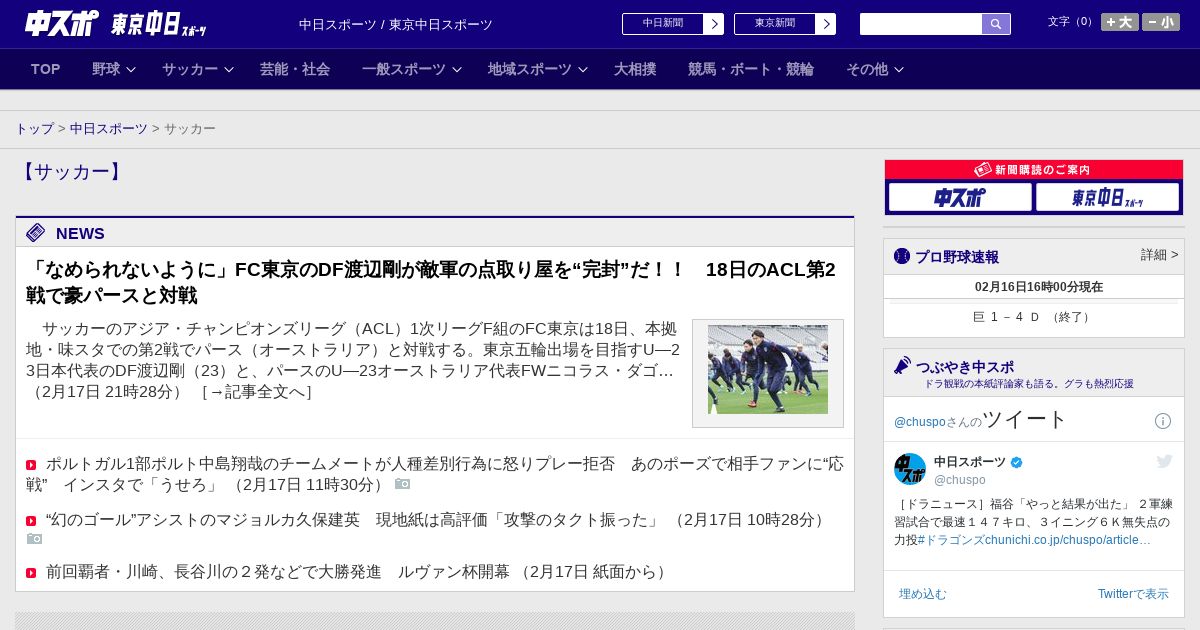The width and height of the screenshot is (1200, 630).
Task: Click red bullet beside 川崎 article
Action: [x=31, y=573]
